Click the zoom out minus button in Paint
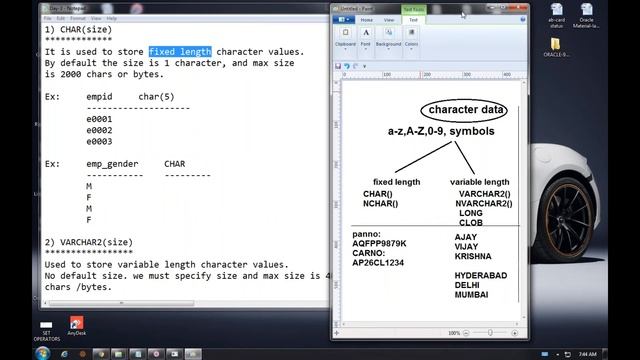The height and width of the screenshot is (360, 640). (466, 333)
